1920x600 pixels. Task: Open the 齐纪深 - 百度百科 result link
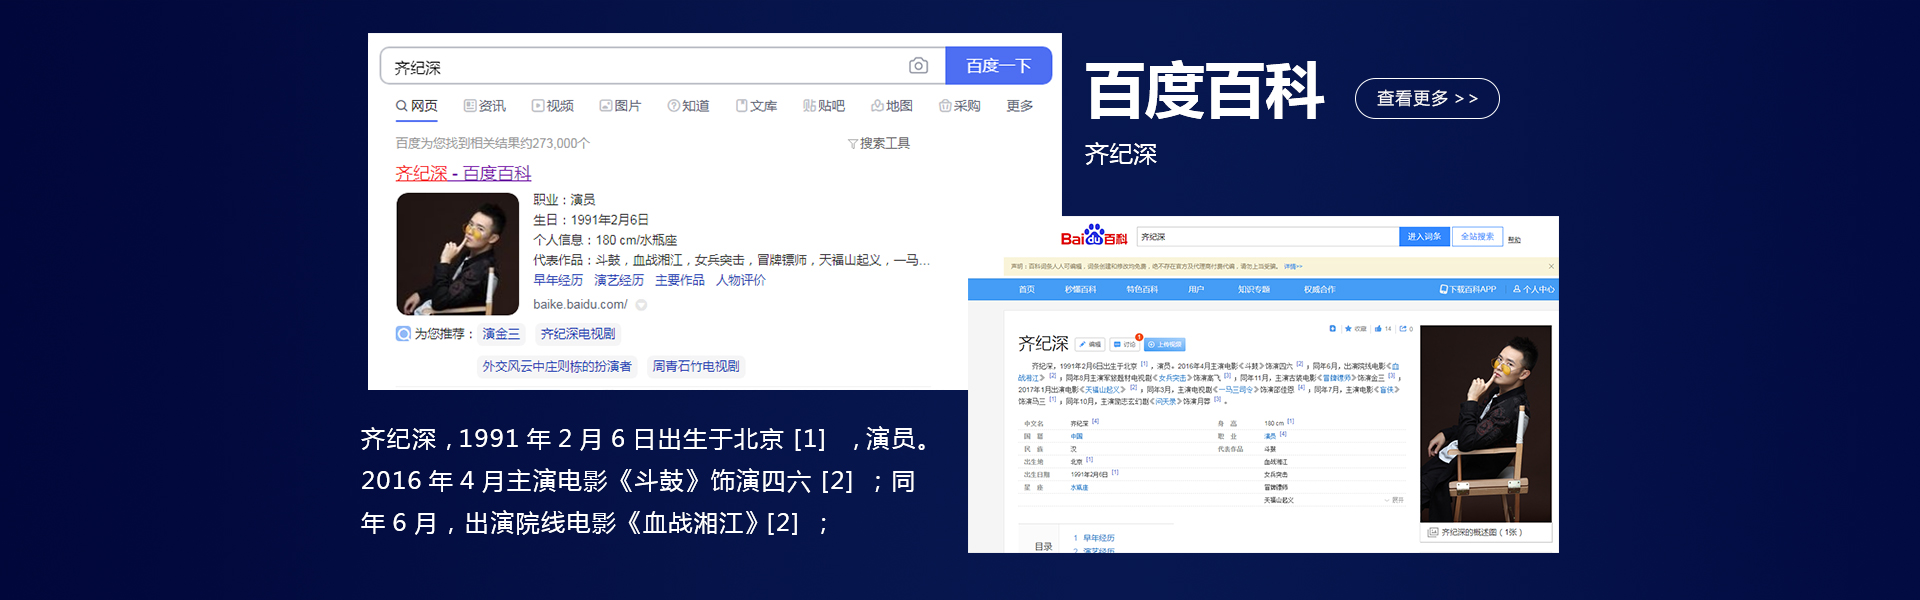[463, 173]
